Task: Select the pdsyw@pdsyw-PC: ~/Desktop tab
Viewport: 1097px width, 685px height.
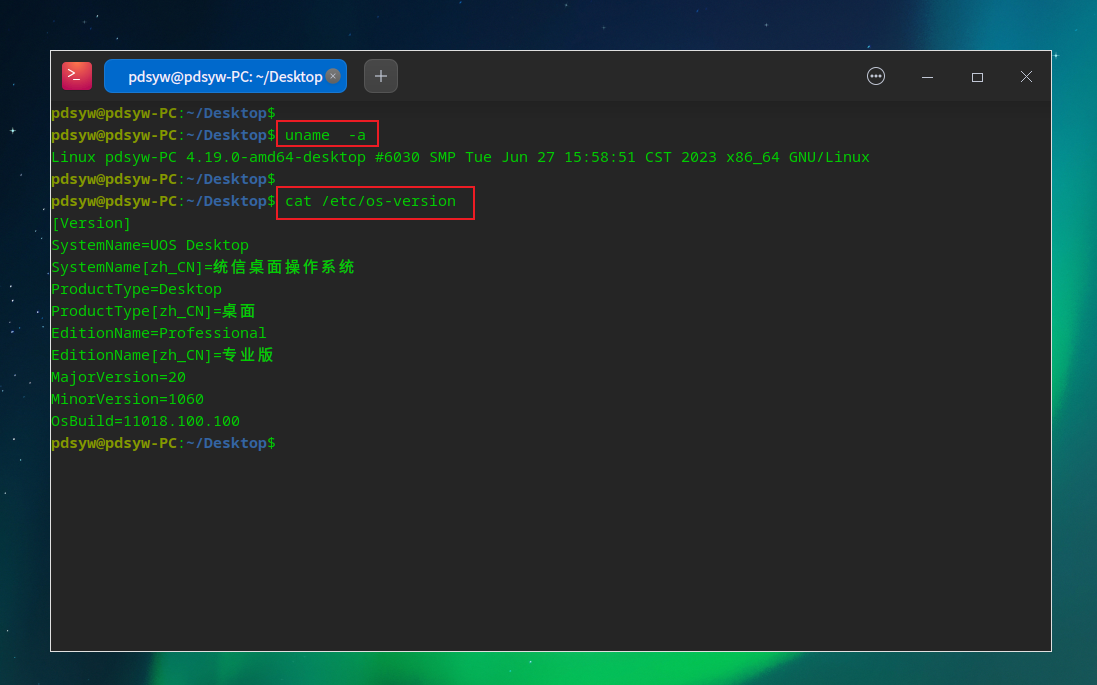Action: click(x=225, y=76)
